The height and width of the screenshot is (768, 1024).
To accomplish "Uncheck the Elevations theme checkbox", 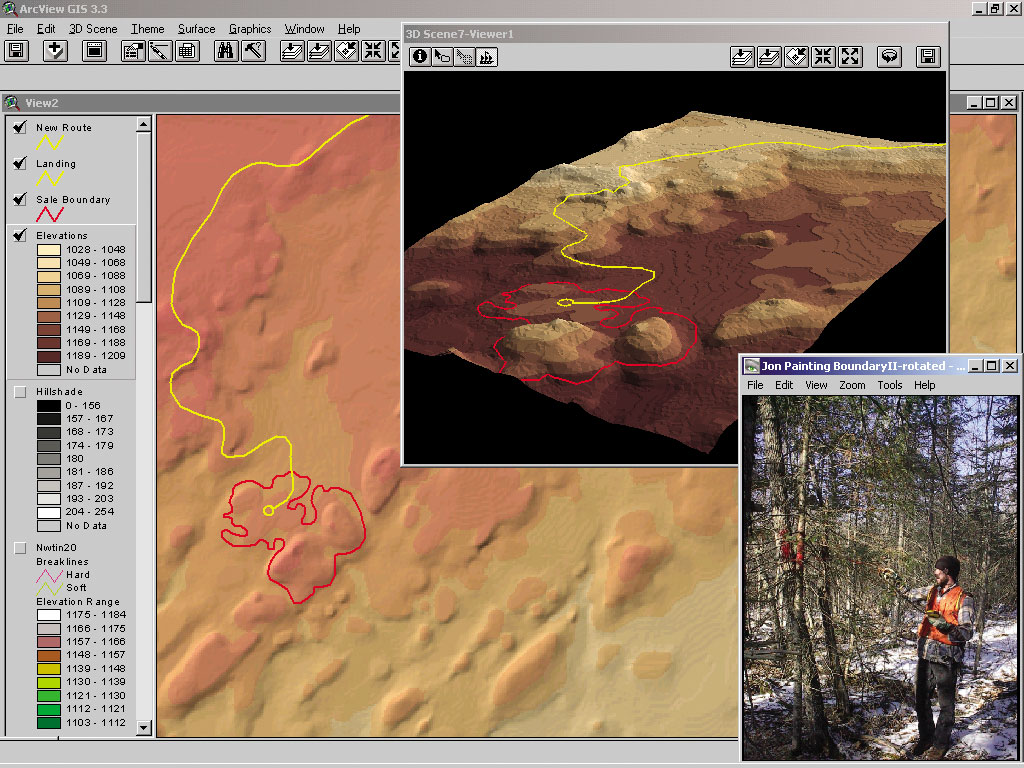I will tap(20, 235).
